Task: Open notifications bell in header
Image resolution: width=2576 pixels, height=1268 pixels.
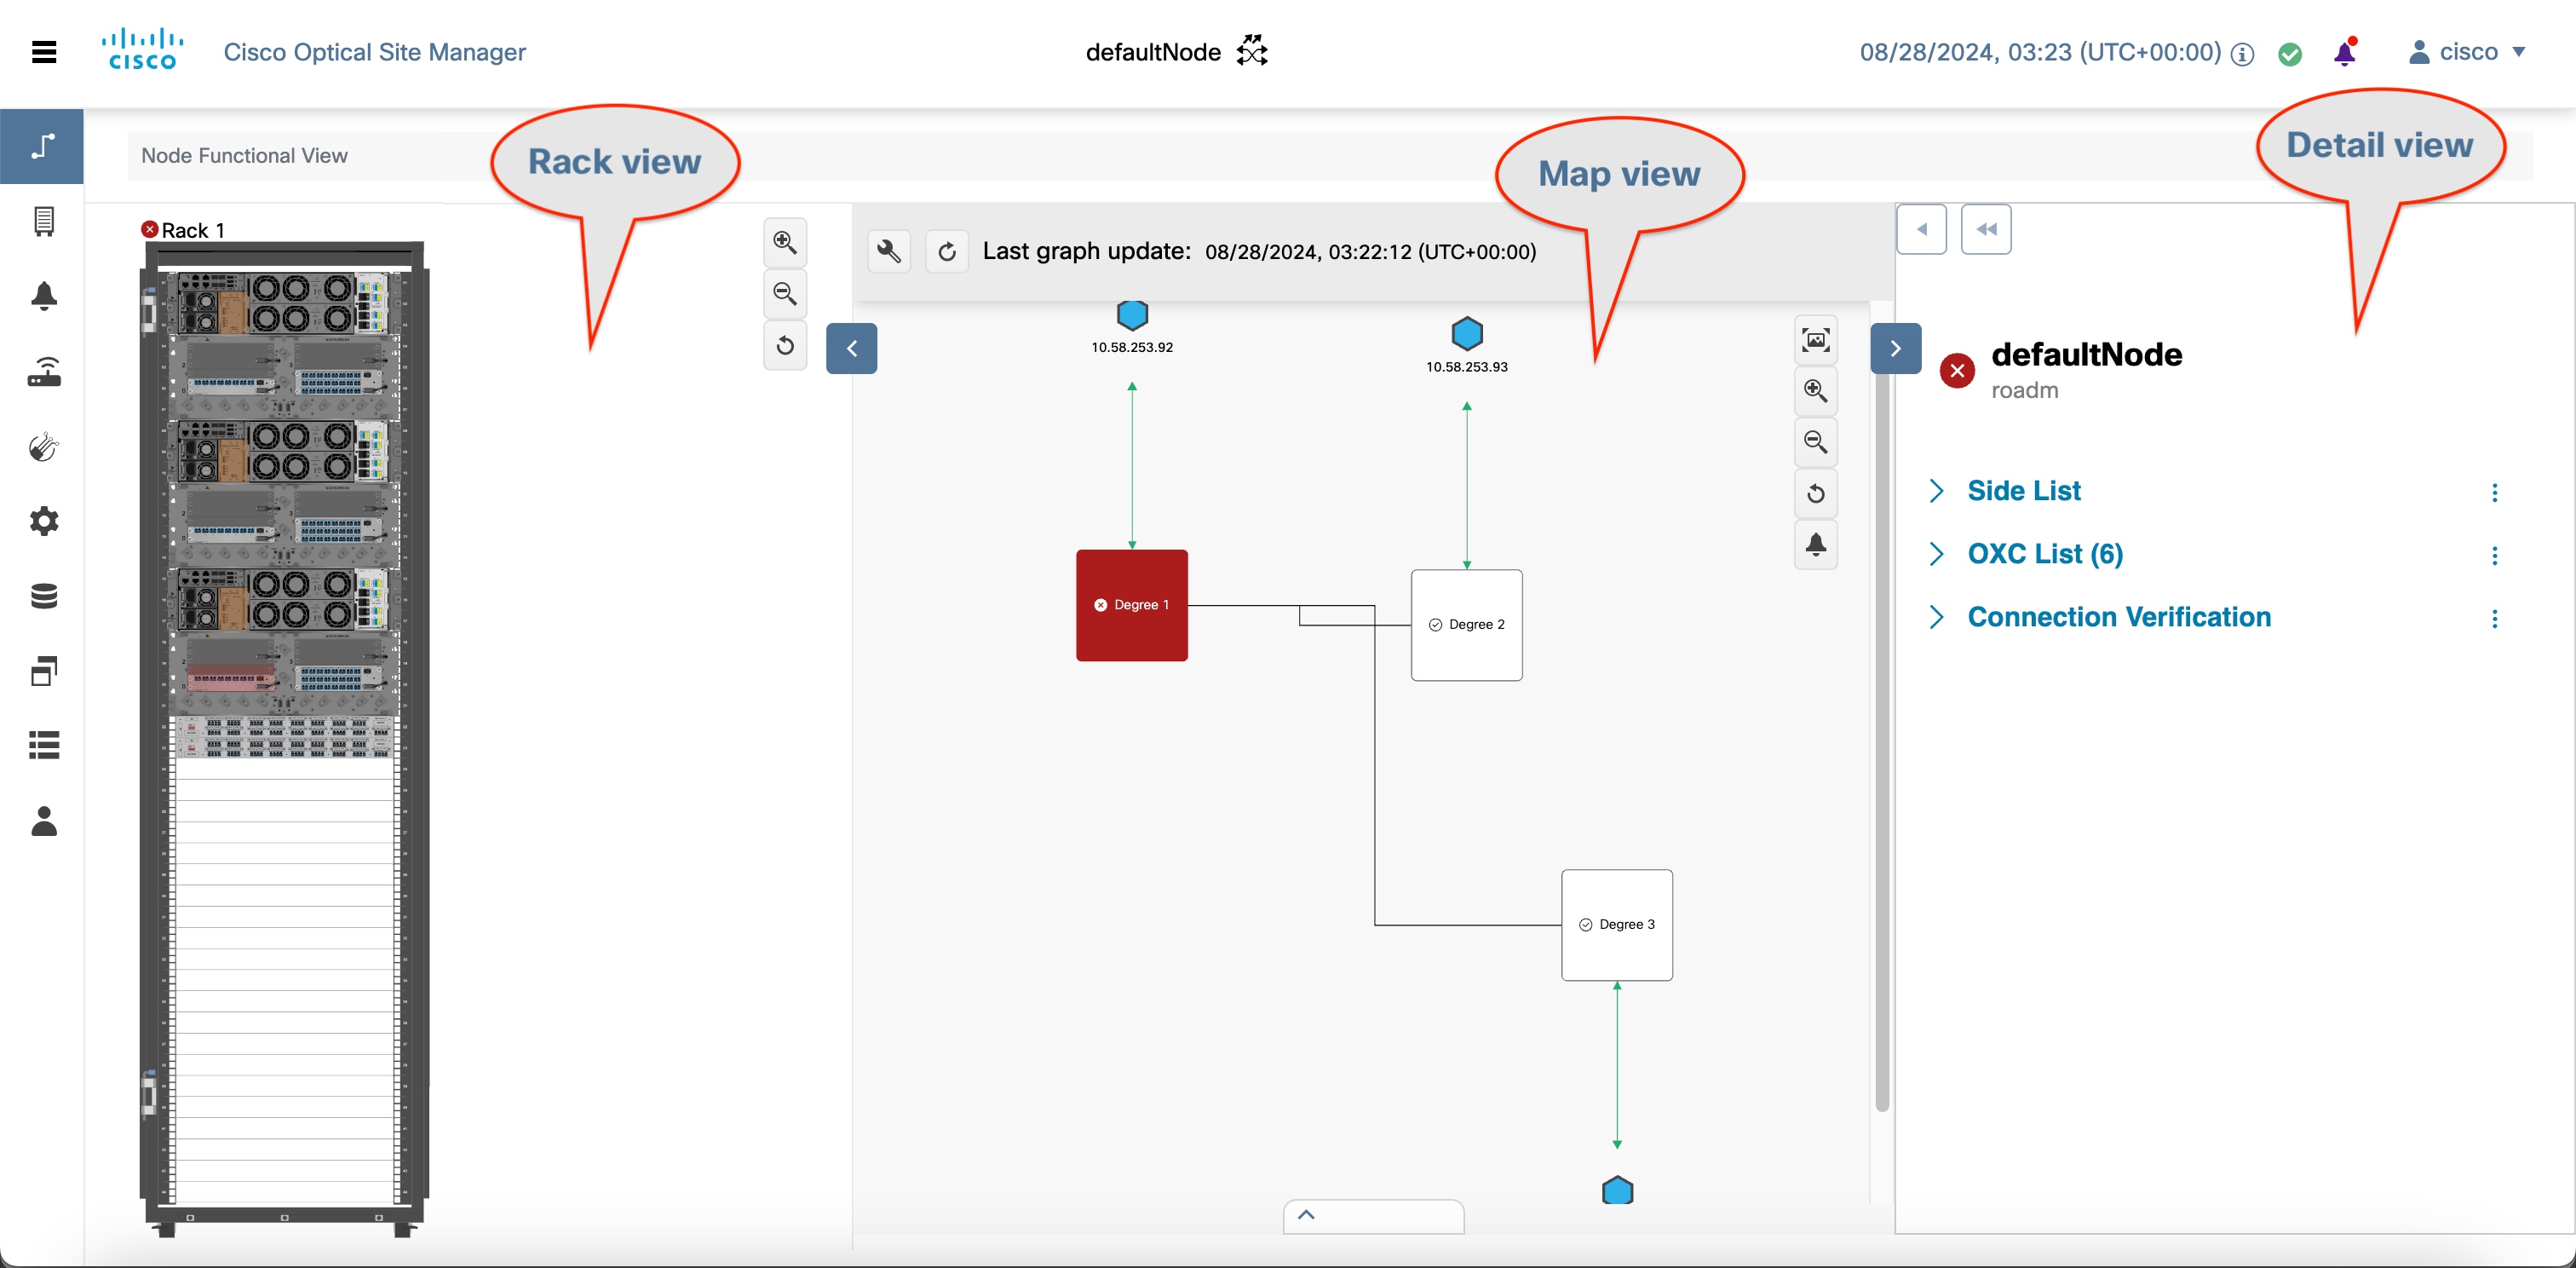Action: coord(2345,52)
